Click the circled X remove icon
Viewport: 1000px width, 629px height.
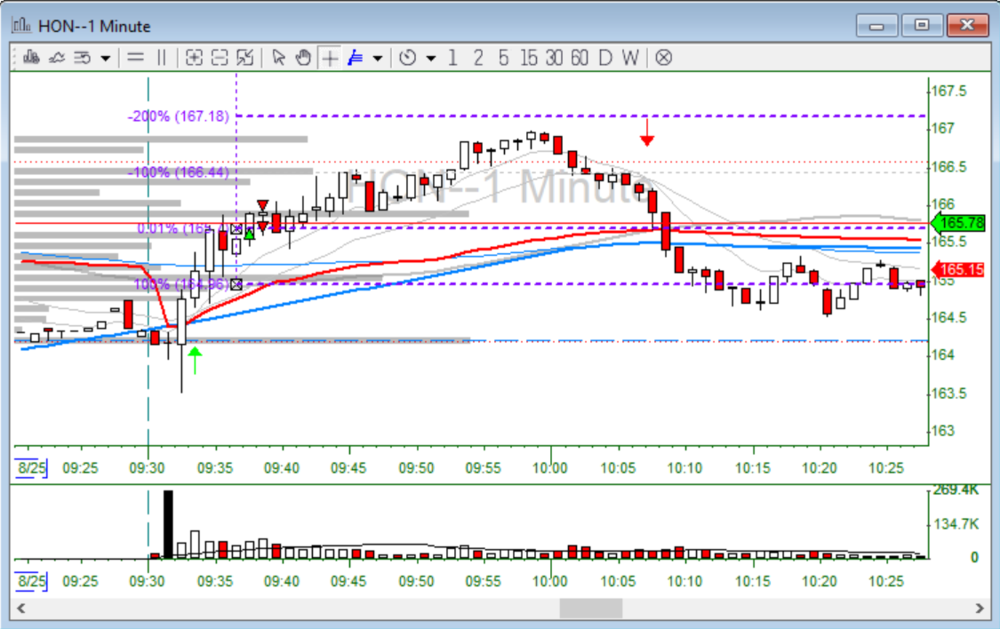pos(663,57)
